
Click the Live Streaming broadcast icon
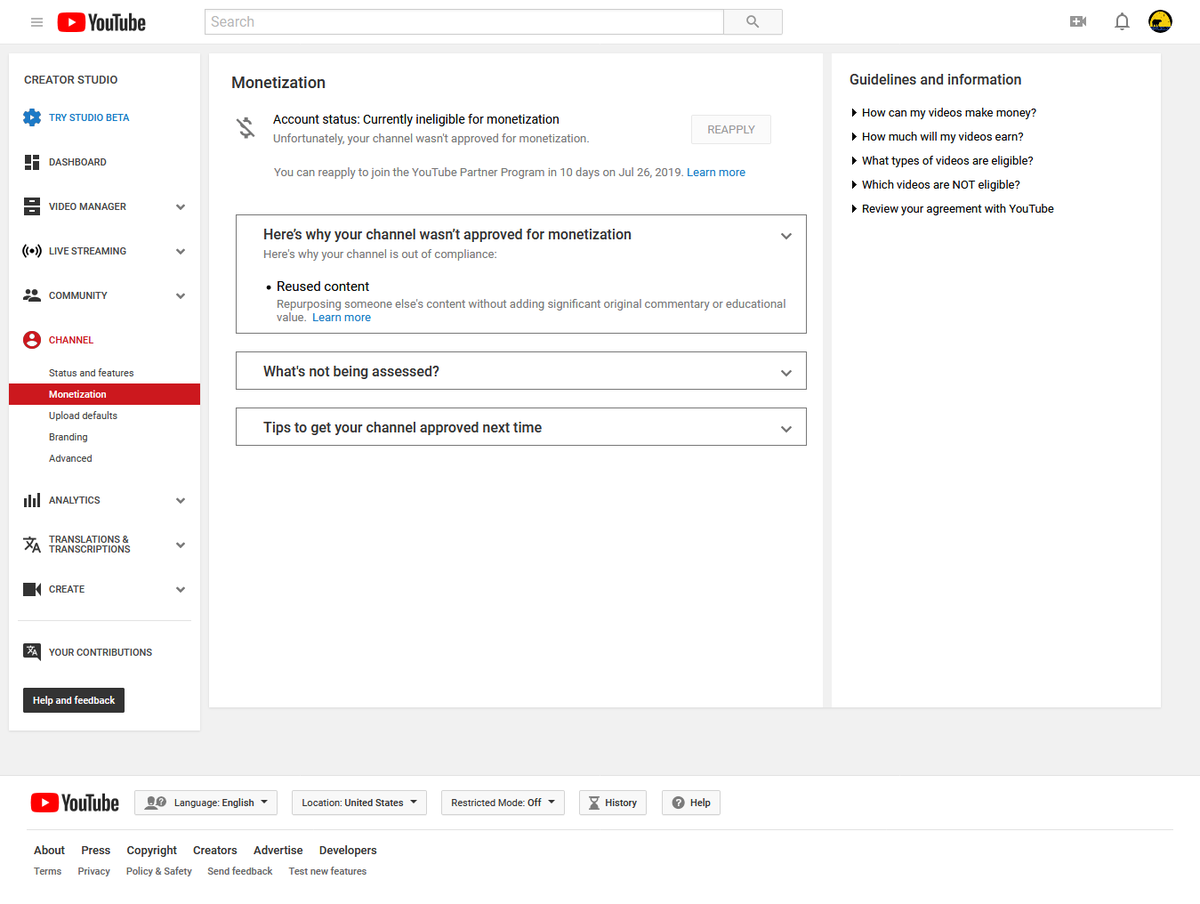[x=32, y=251]
